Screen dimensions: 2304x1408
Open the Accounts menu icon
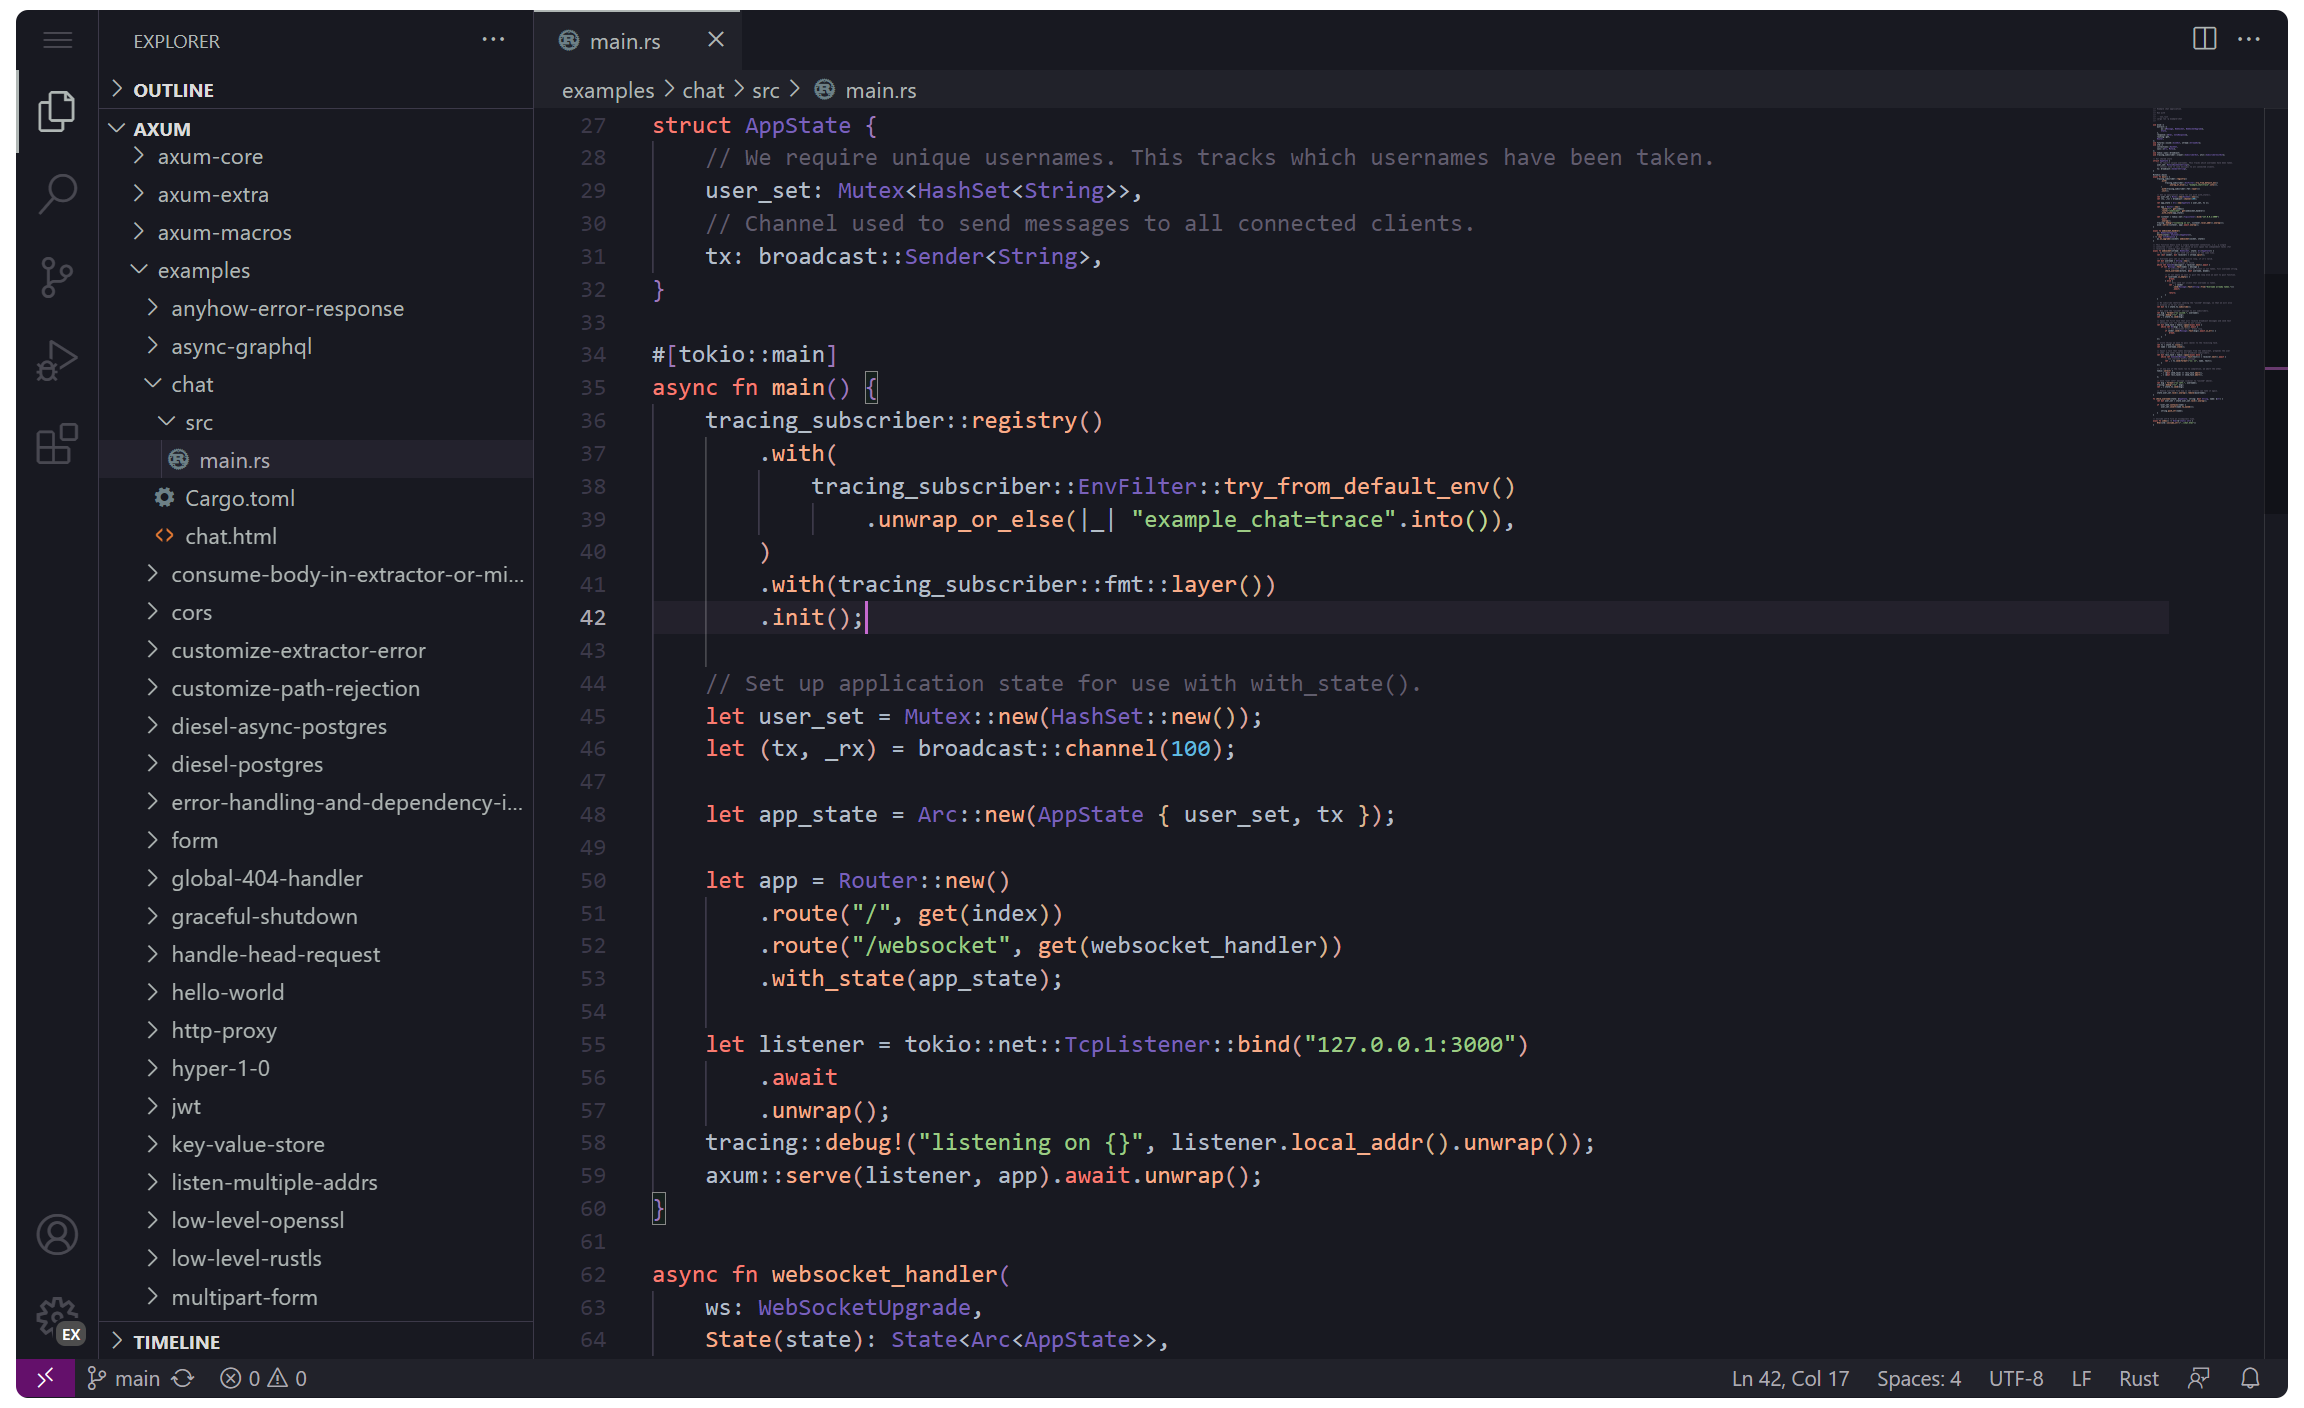click(57, 1235)
